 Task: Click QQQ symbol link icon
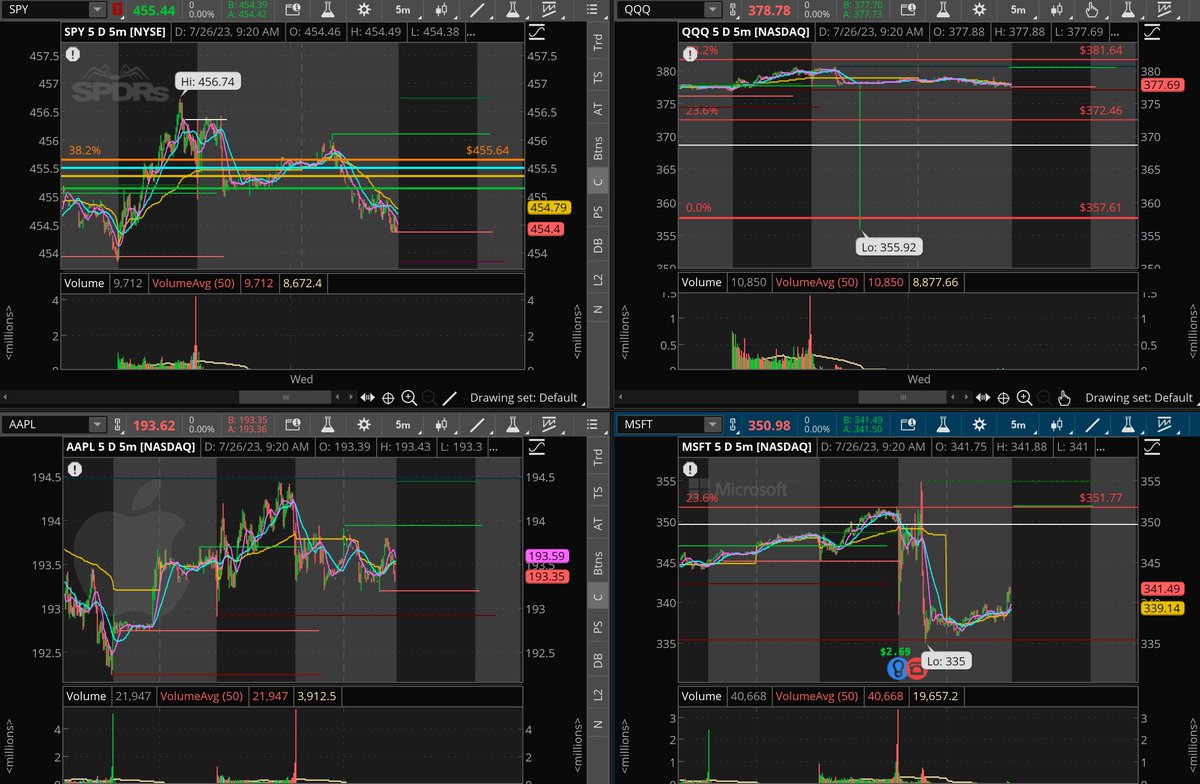[x=732, y=10]
